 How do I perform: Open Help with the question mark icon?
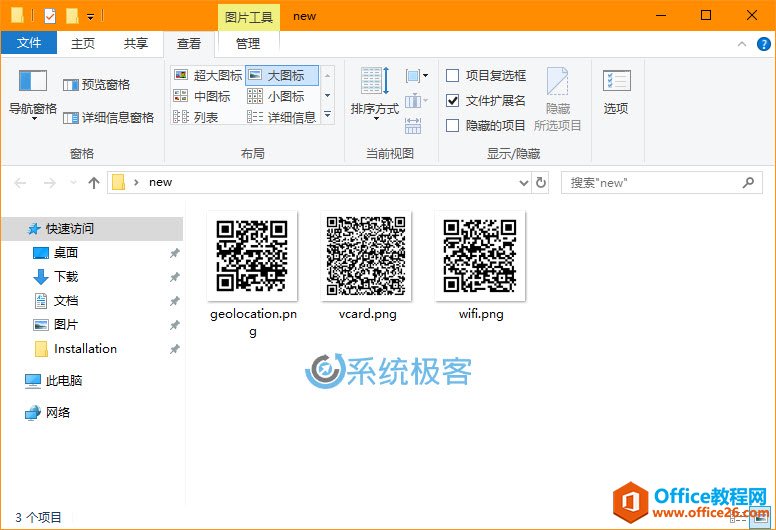click(x=764, y=44)
